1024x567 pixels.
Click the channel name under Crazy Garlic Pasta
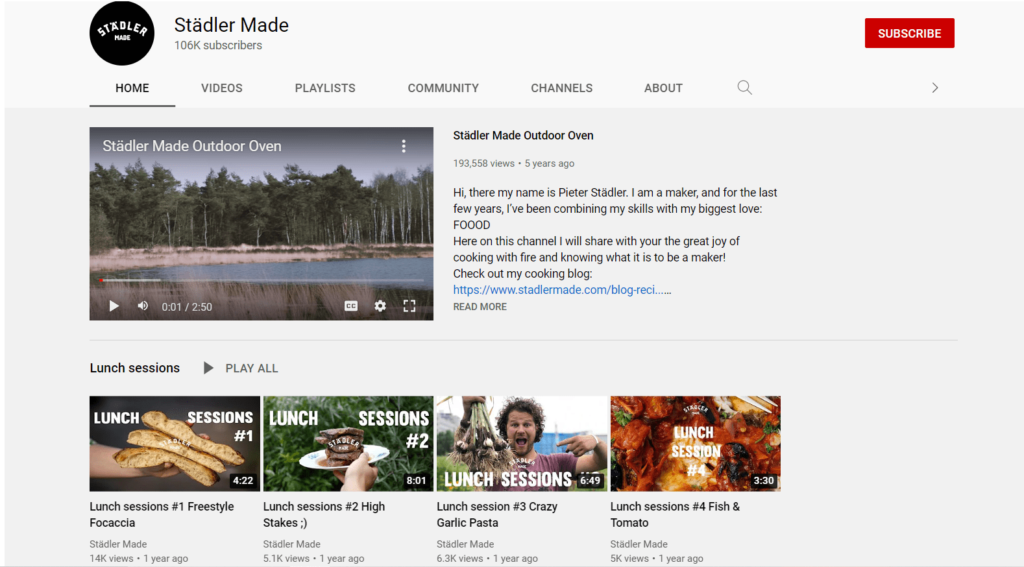466,543
